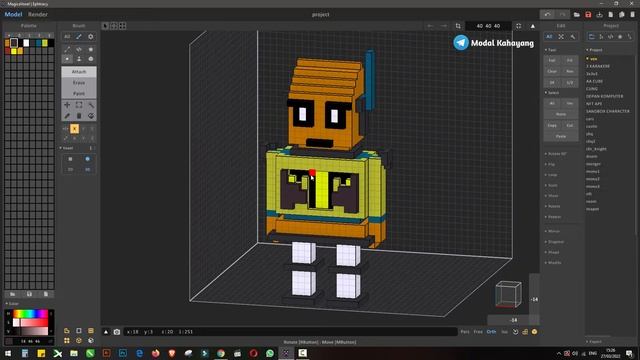
Task: Select the color picker eyedropper icon
Action: coord(67,116)
